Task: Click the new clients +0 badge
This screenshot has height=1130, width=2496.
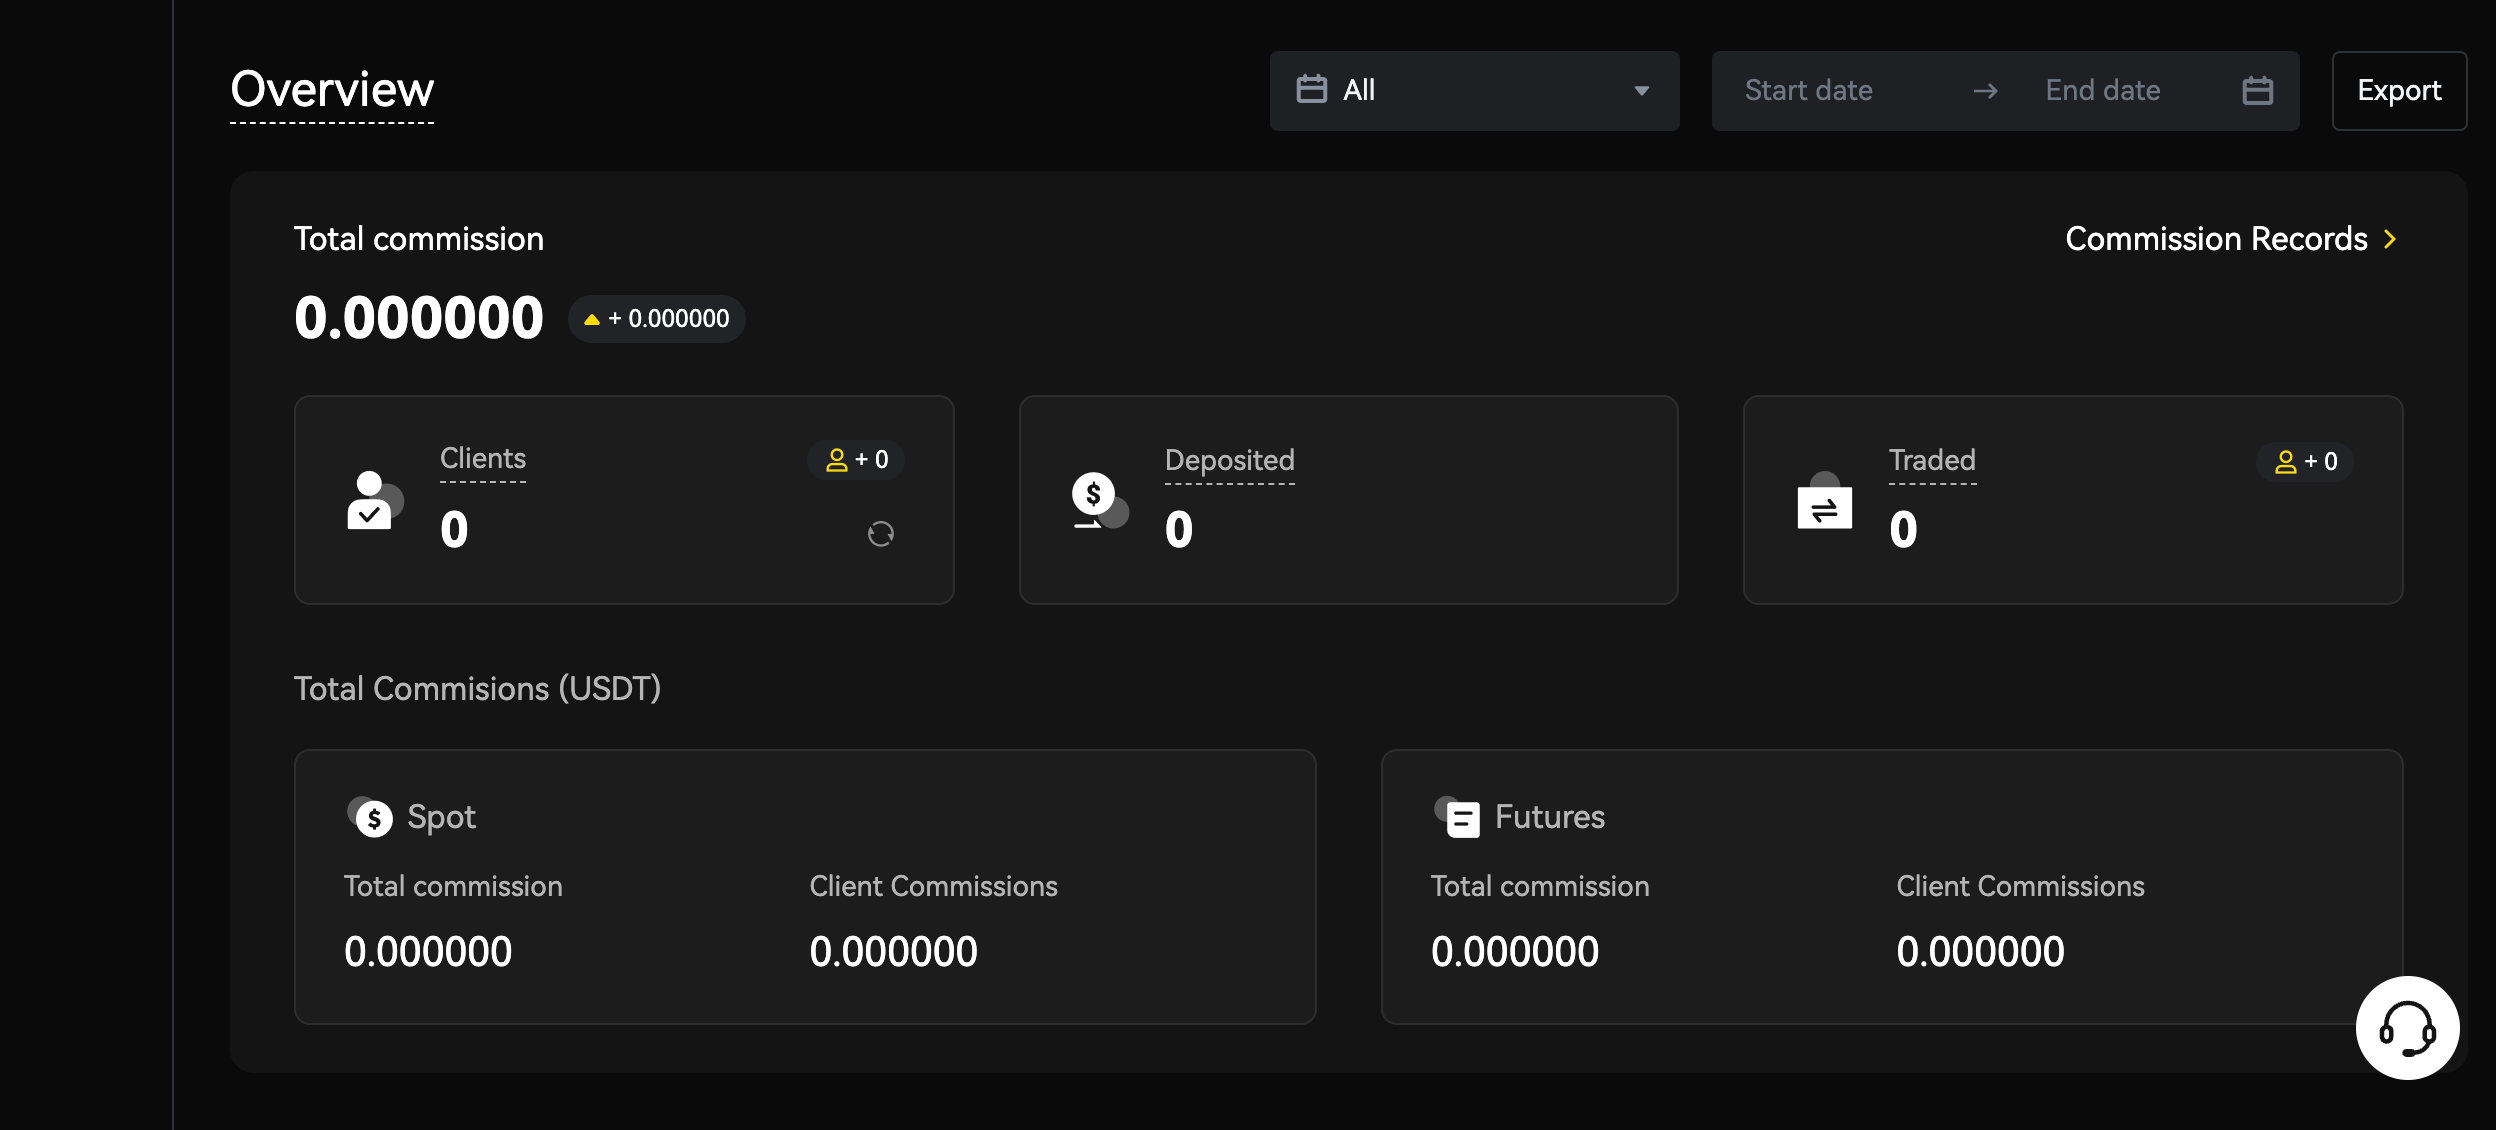Action: 857,460
